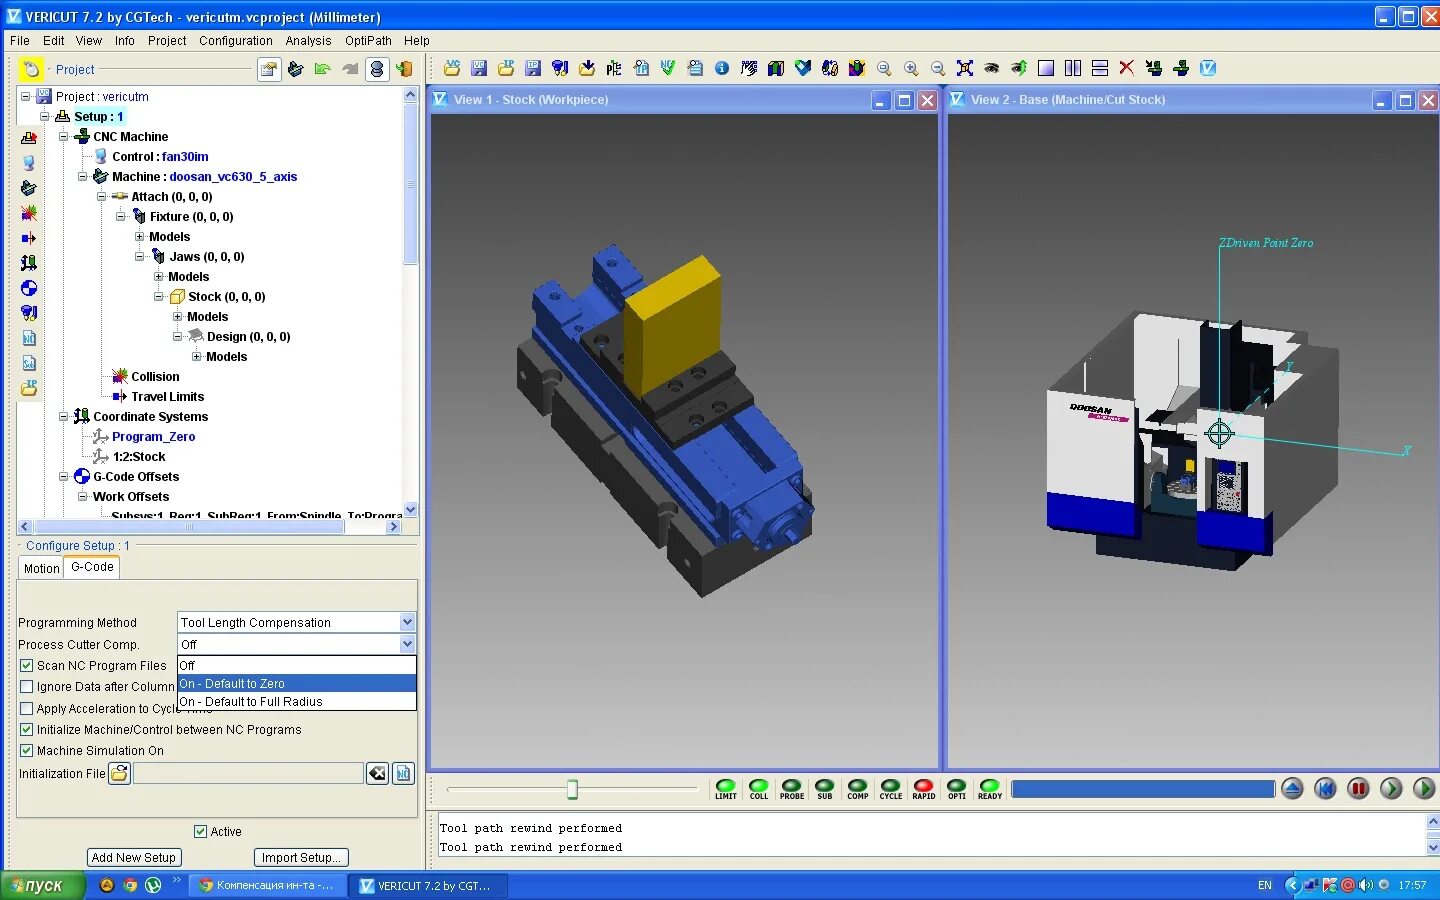
Task: Select the side-by-side view layout icon
Action: point(1073,68)
